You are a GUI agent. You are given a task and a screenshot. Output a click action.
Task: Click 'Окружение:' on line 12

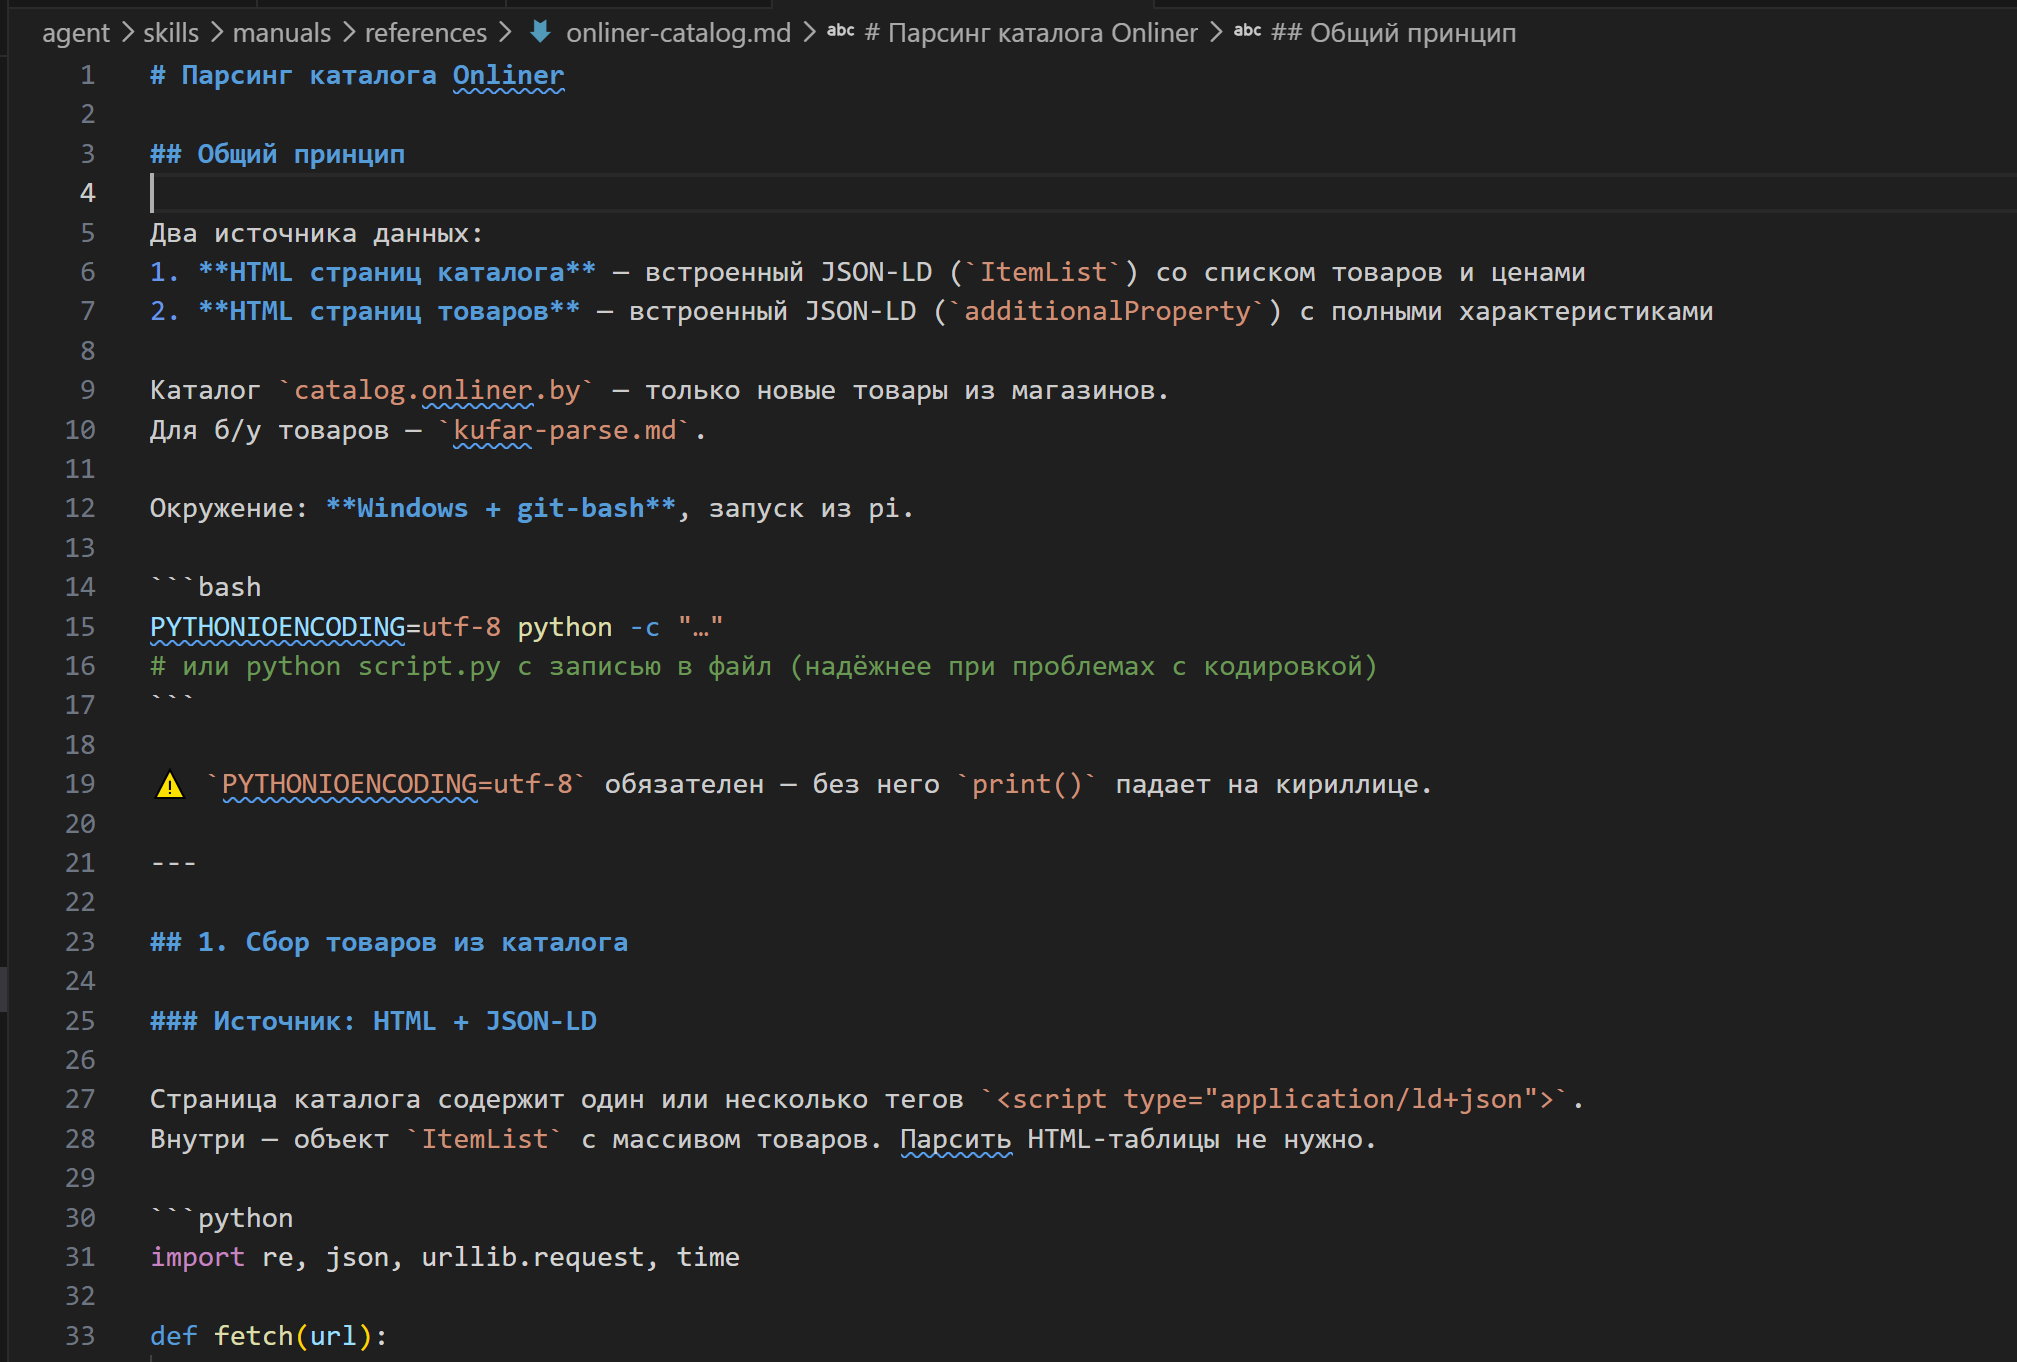[230, 509]
